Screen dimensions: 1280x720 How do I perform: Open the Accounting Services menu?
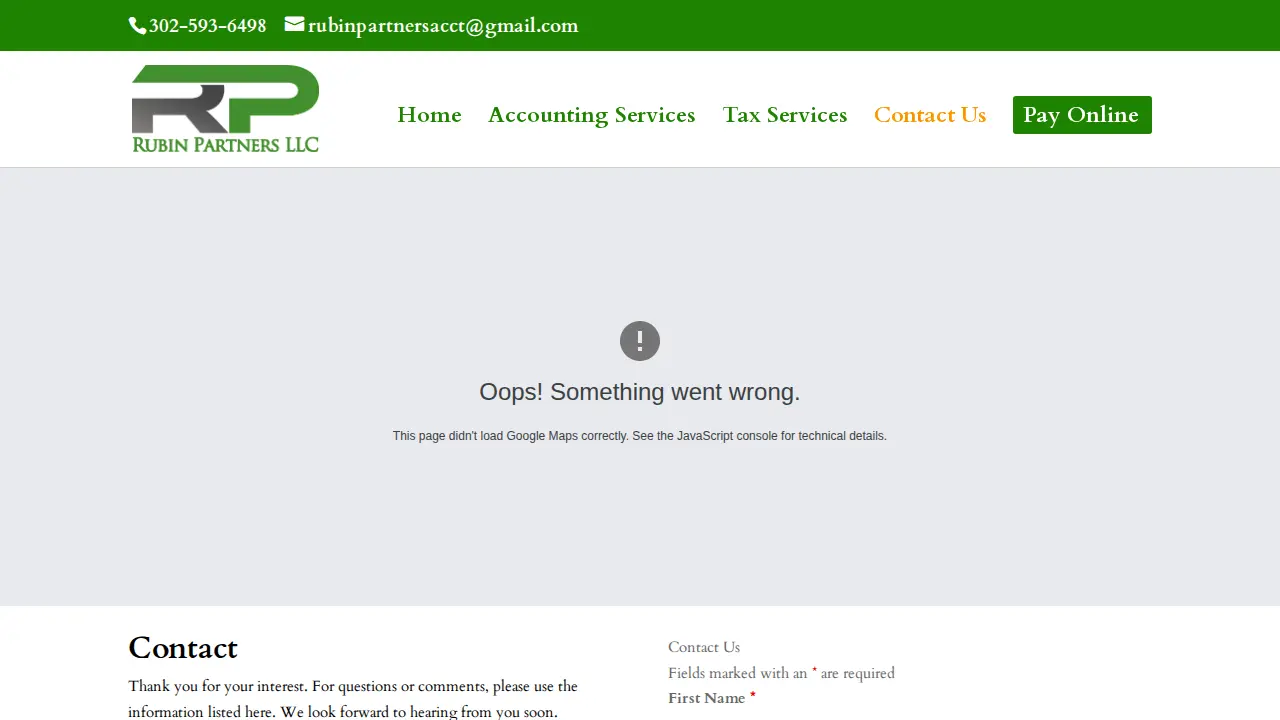pyautogui.click(x=592, y=115)
